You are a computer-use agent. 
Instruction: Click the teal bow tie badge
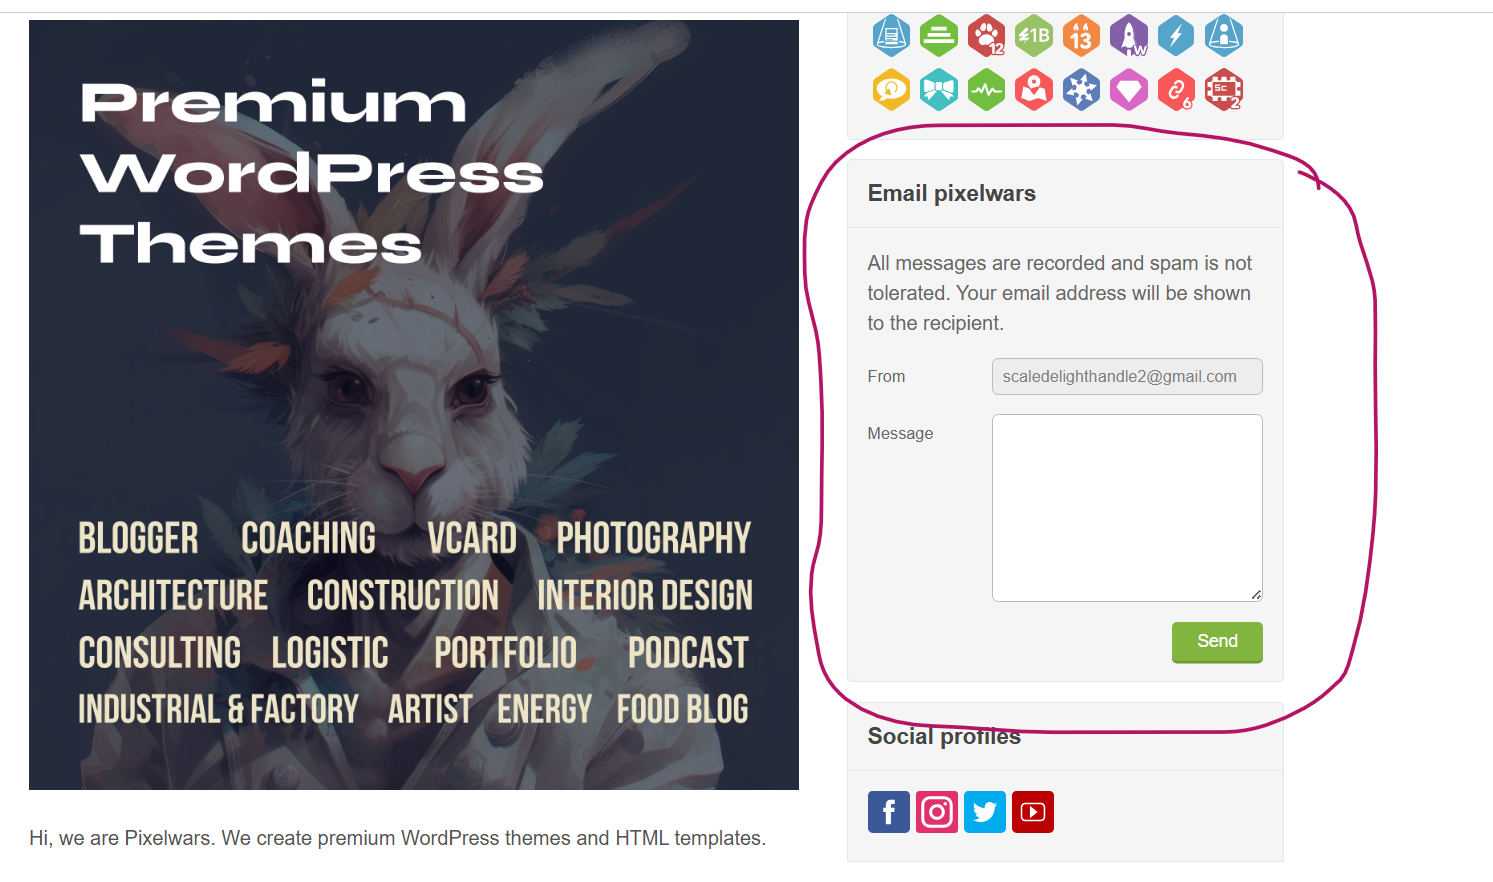click(939, 90)
